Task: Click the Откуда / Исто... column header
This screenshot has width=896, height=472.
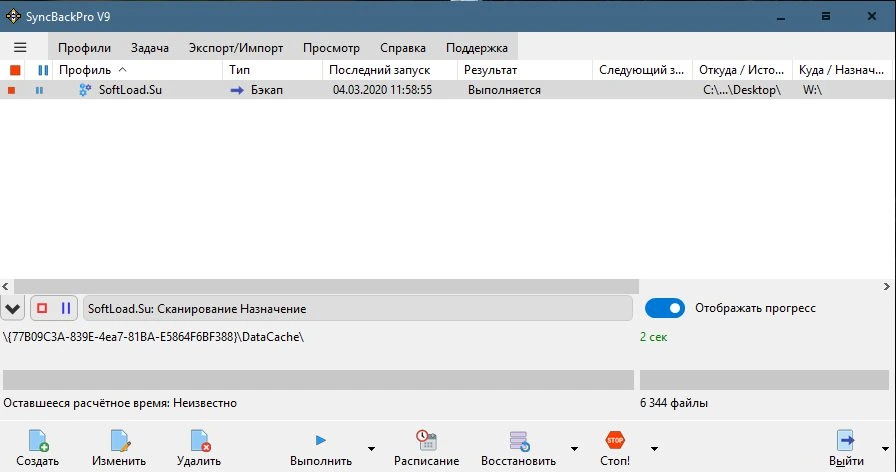Action: pyautogui.click(x=742, y=70)
